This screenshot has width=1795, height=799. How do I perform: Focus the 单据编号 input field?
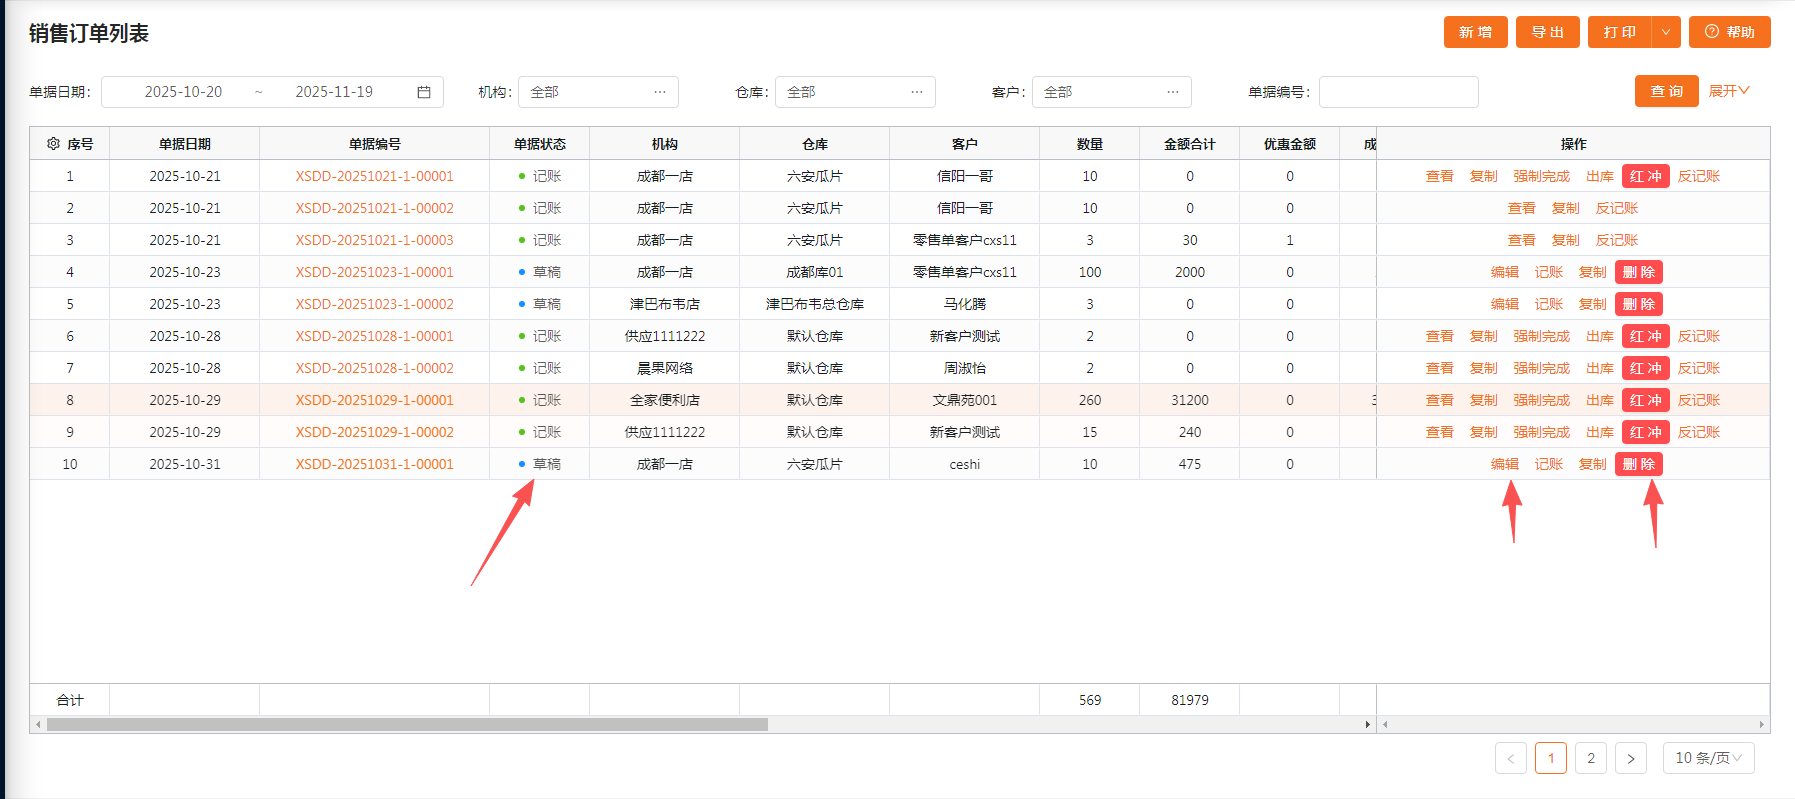[1399, 92]
